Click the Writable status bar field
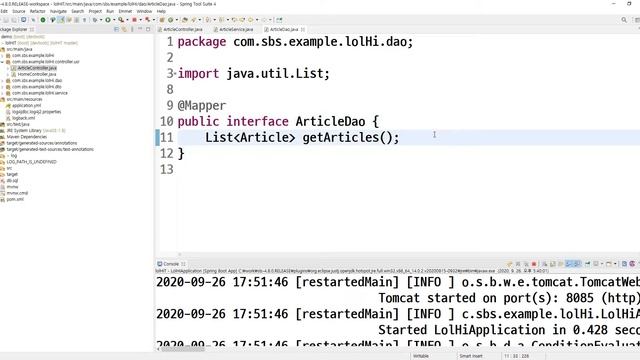 [x=421, y=356]
